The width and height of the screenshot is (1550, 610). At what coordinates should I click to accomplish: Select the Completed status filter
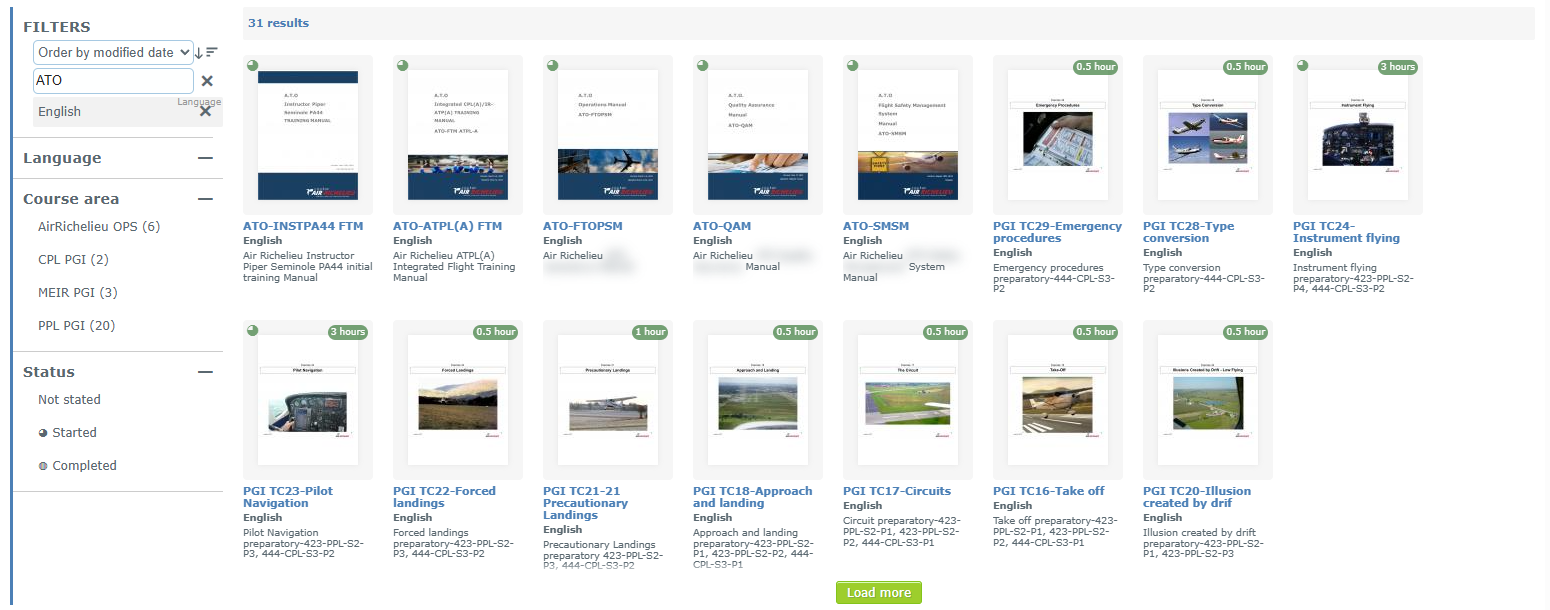point(78,466)
